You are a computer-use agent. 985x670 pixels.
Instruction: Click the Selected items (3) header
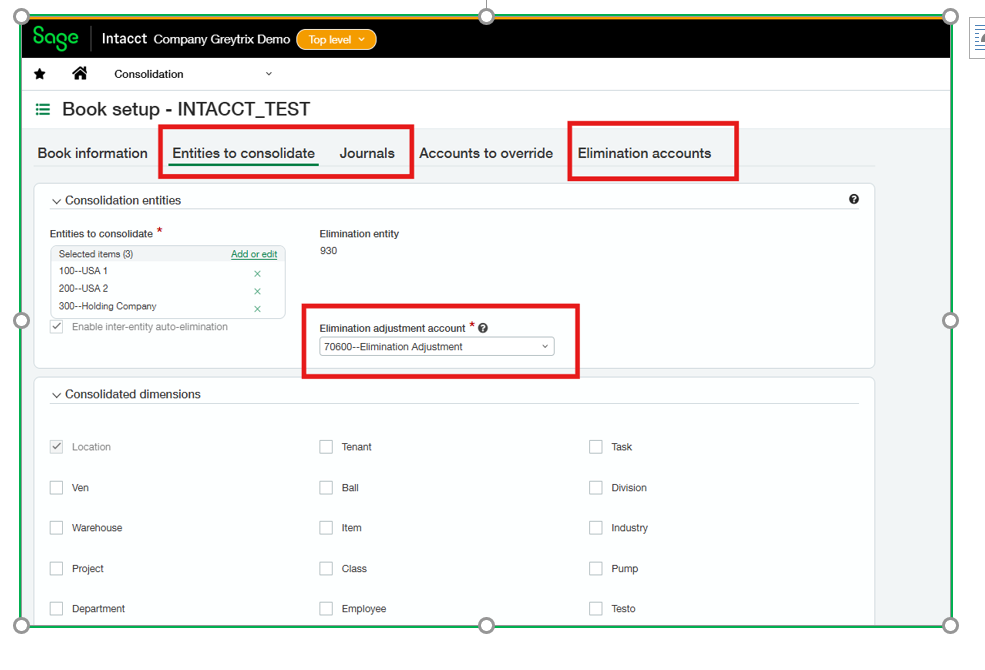point(96,254)
